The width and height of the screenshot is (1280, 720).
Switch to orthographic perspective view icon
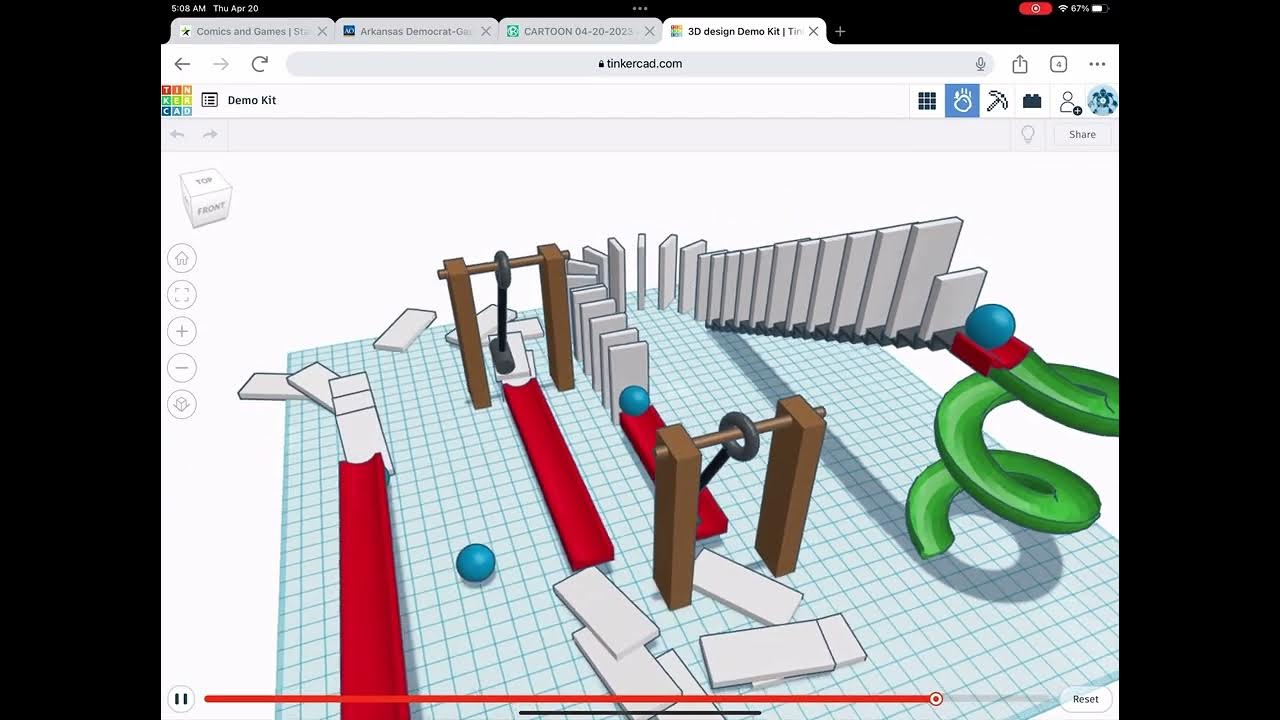coord(182,404)
